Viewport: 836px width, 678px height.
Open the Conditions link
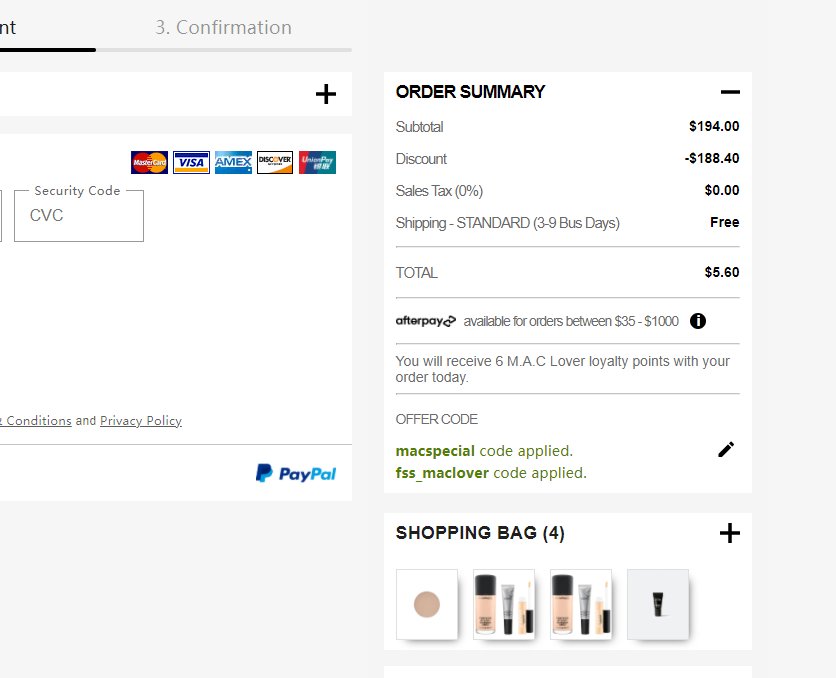[37, 421]
